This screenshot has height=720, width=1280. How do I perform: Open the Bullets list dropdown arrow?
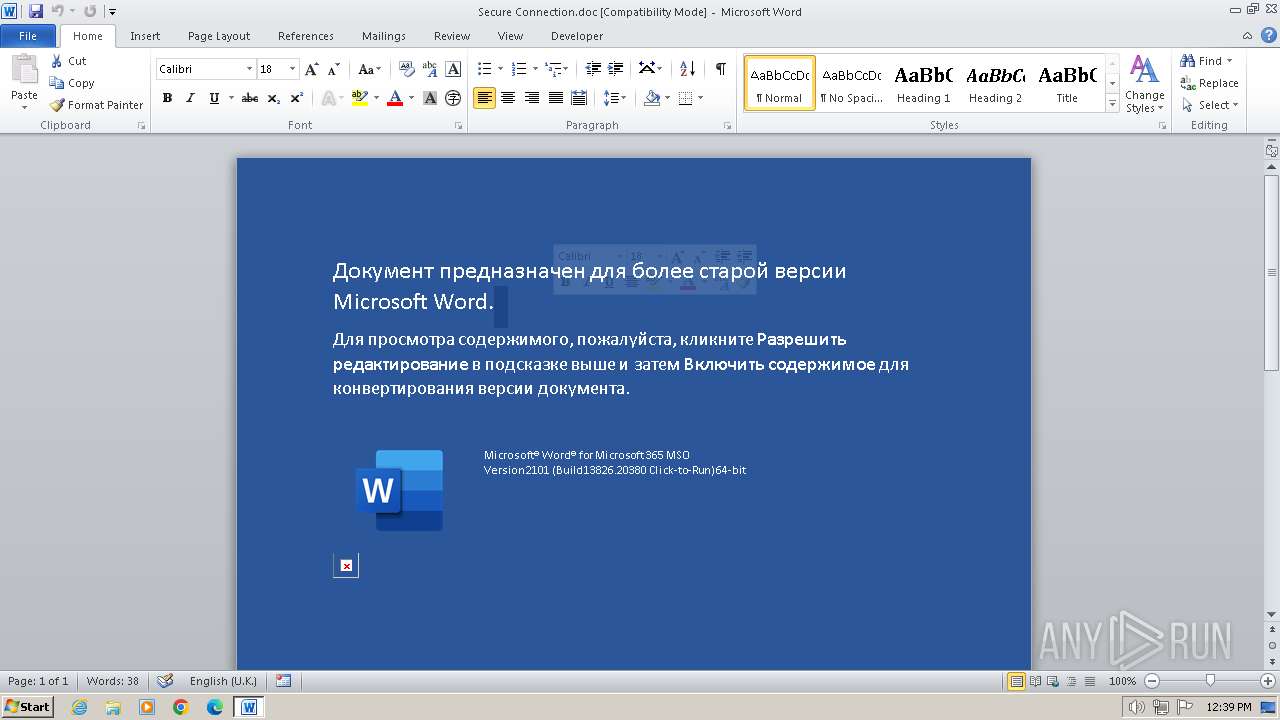point(502,69)
